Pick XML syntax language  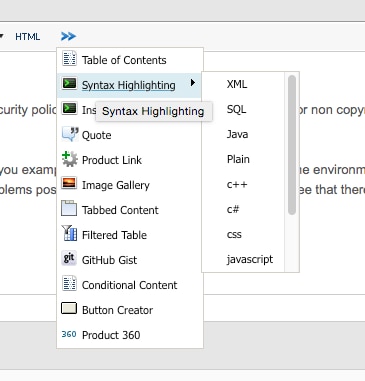pos(243,84)
